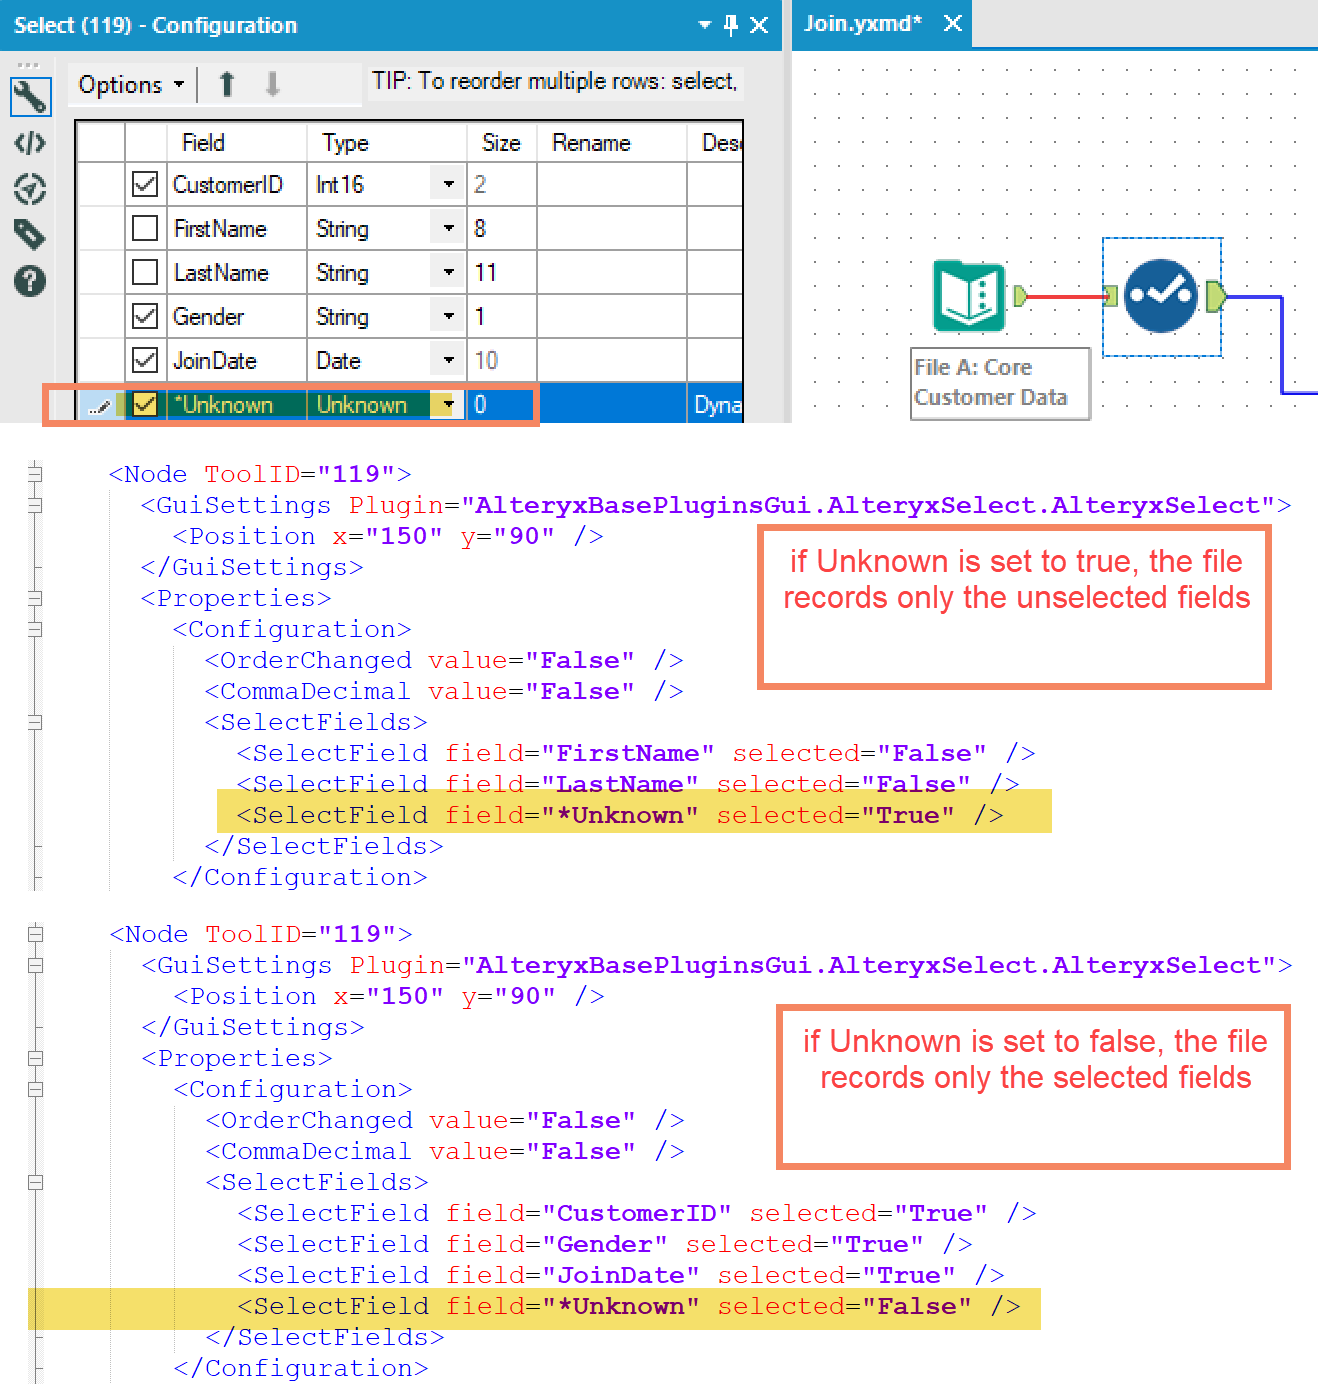The width and height of the screenshot is (1318, 1384).
Task: Click the move-field-up arrow
Action: pyautogui.click(x=226, y=83)
